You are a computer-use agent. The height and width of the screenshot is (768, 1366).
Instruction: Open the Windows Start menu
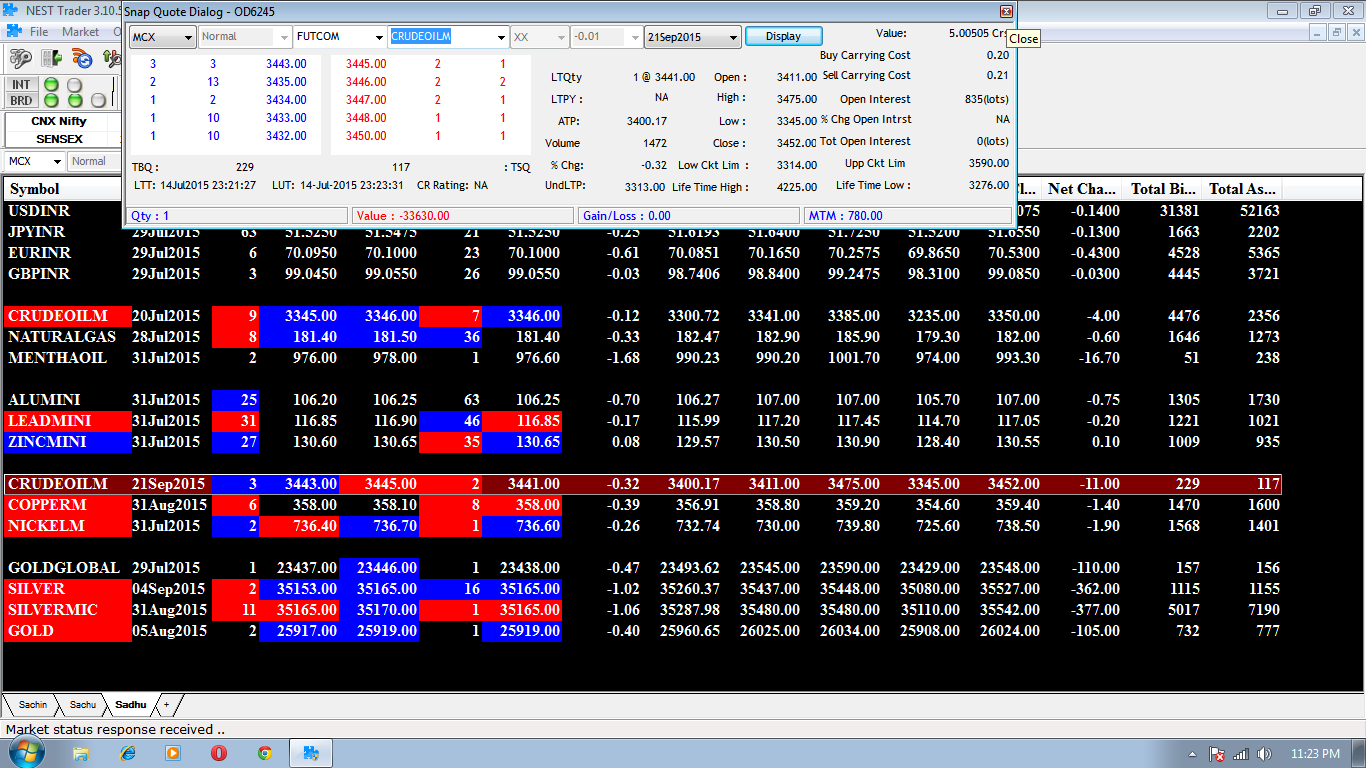[x=26, y=752]
